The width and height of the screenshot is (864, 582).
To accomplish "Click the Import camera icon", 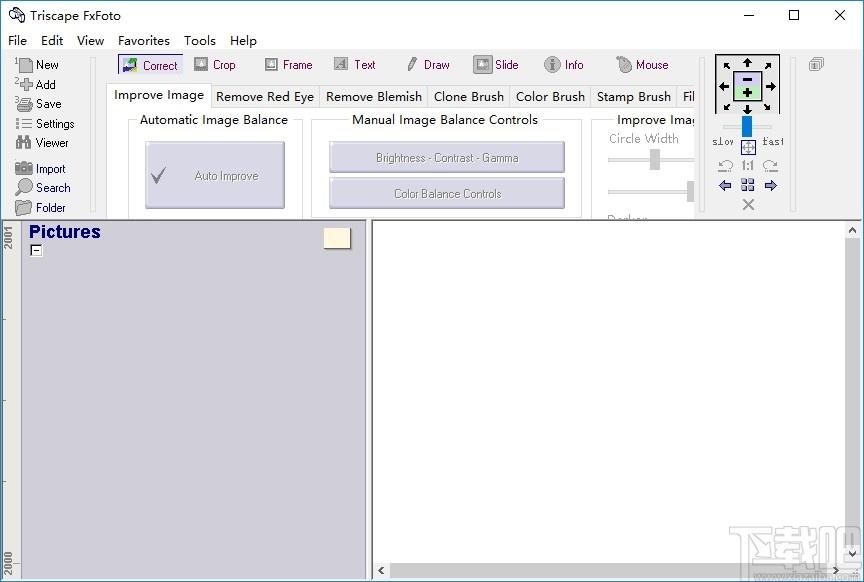I will pos(24,168).
